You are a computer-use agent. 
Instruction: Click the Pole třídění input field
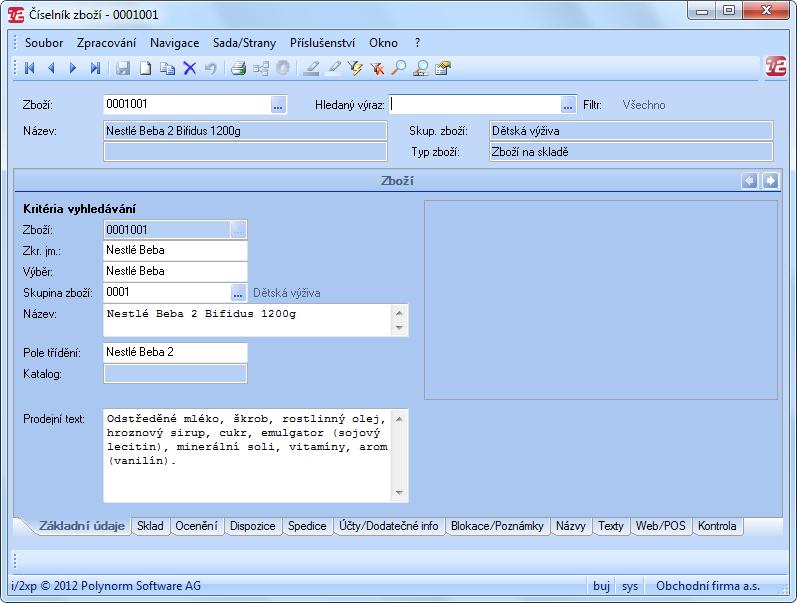coord(175,352)
